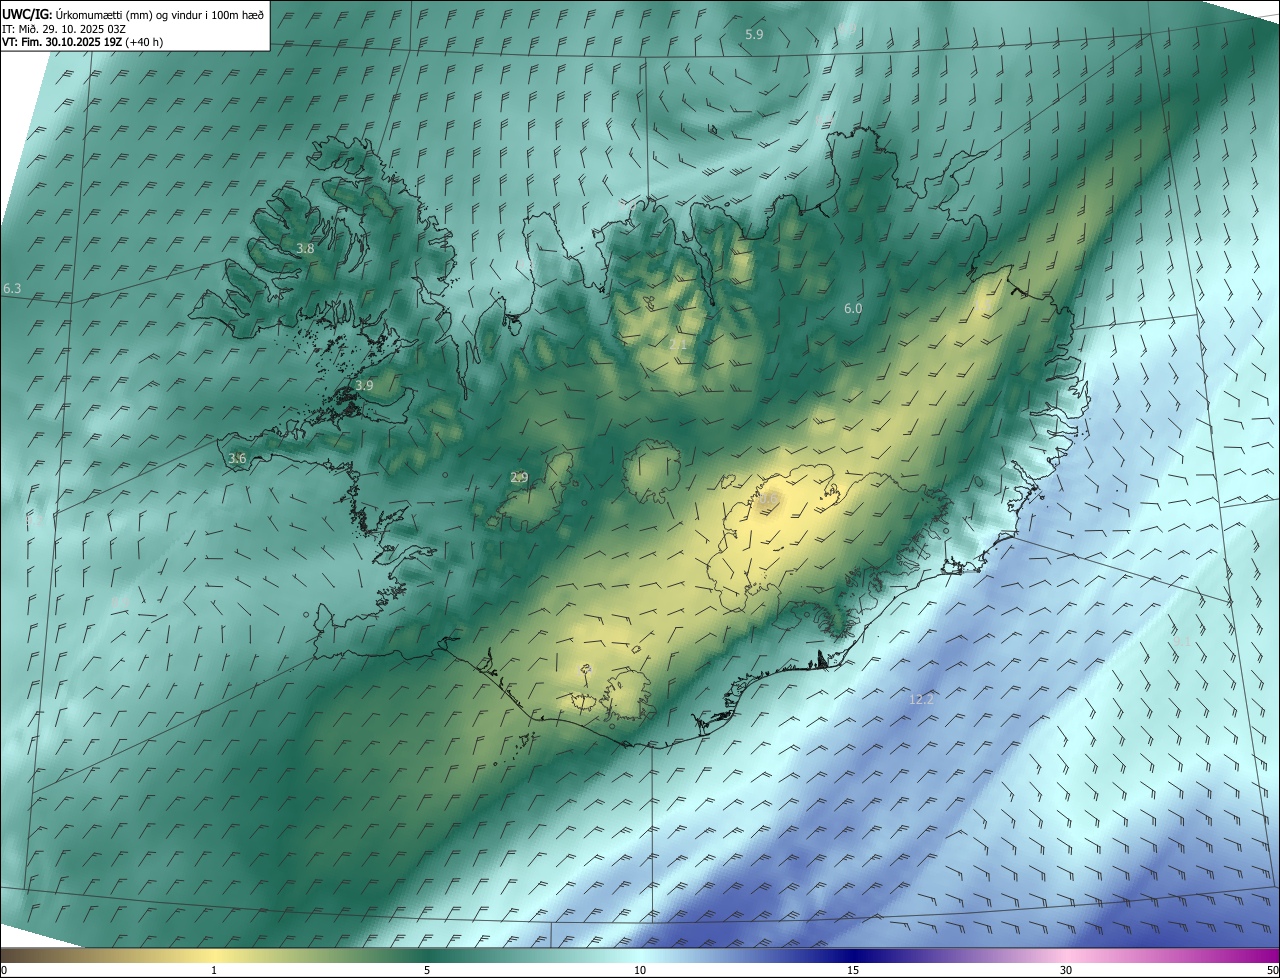Image resolution: width=1280 pixels, height=978 pixels.
Task: Click the 6.0 value label in northeast Iceland
Action: click(853, 309)
